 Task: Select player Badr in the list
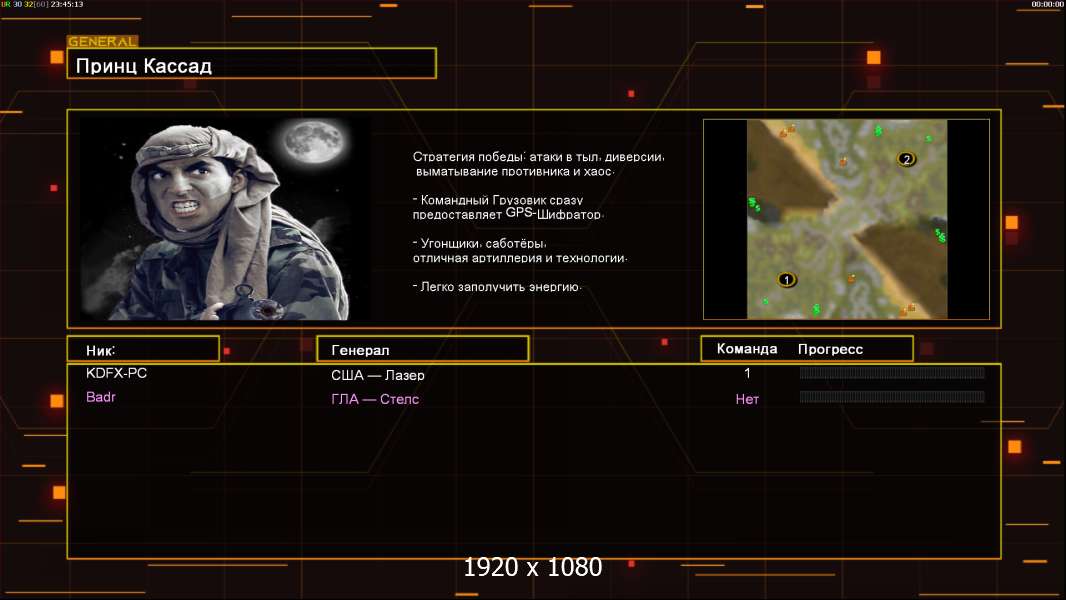tap(101, 397)
